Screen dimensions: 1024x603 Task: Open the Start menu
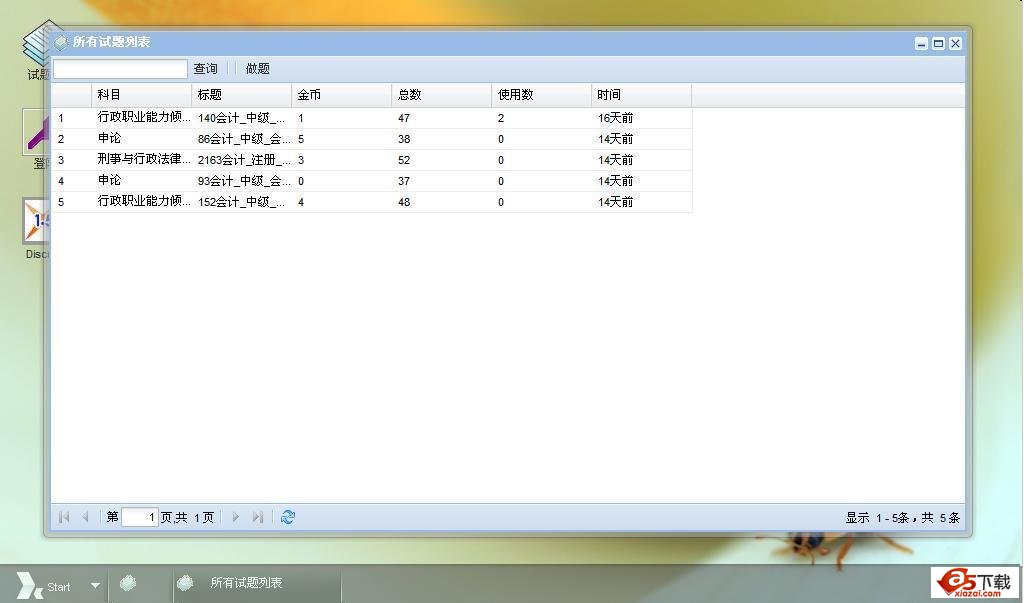point(44,586)
